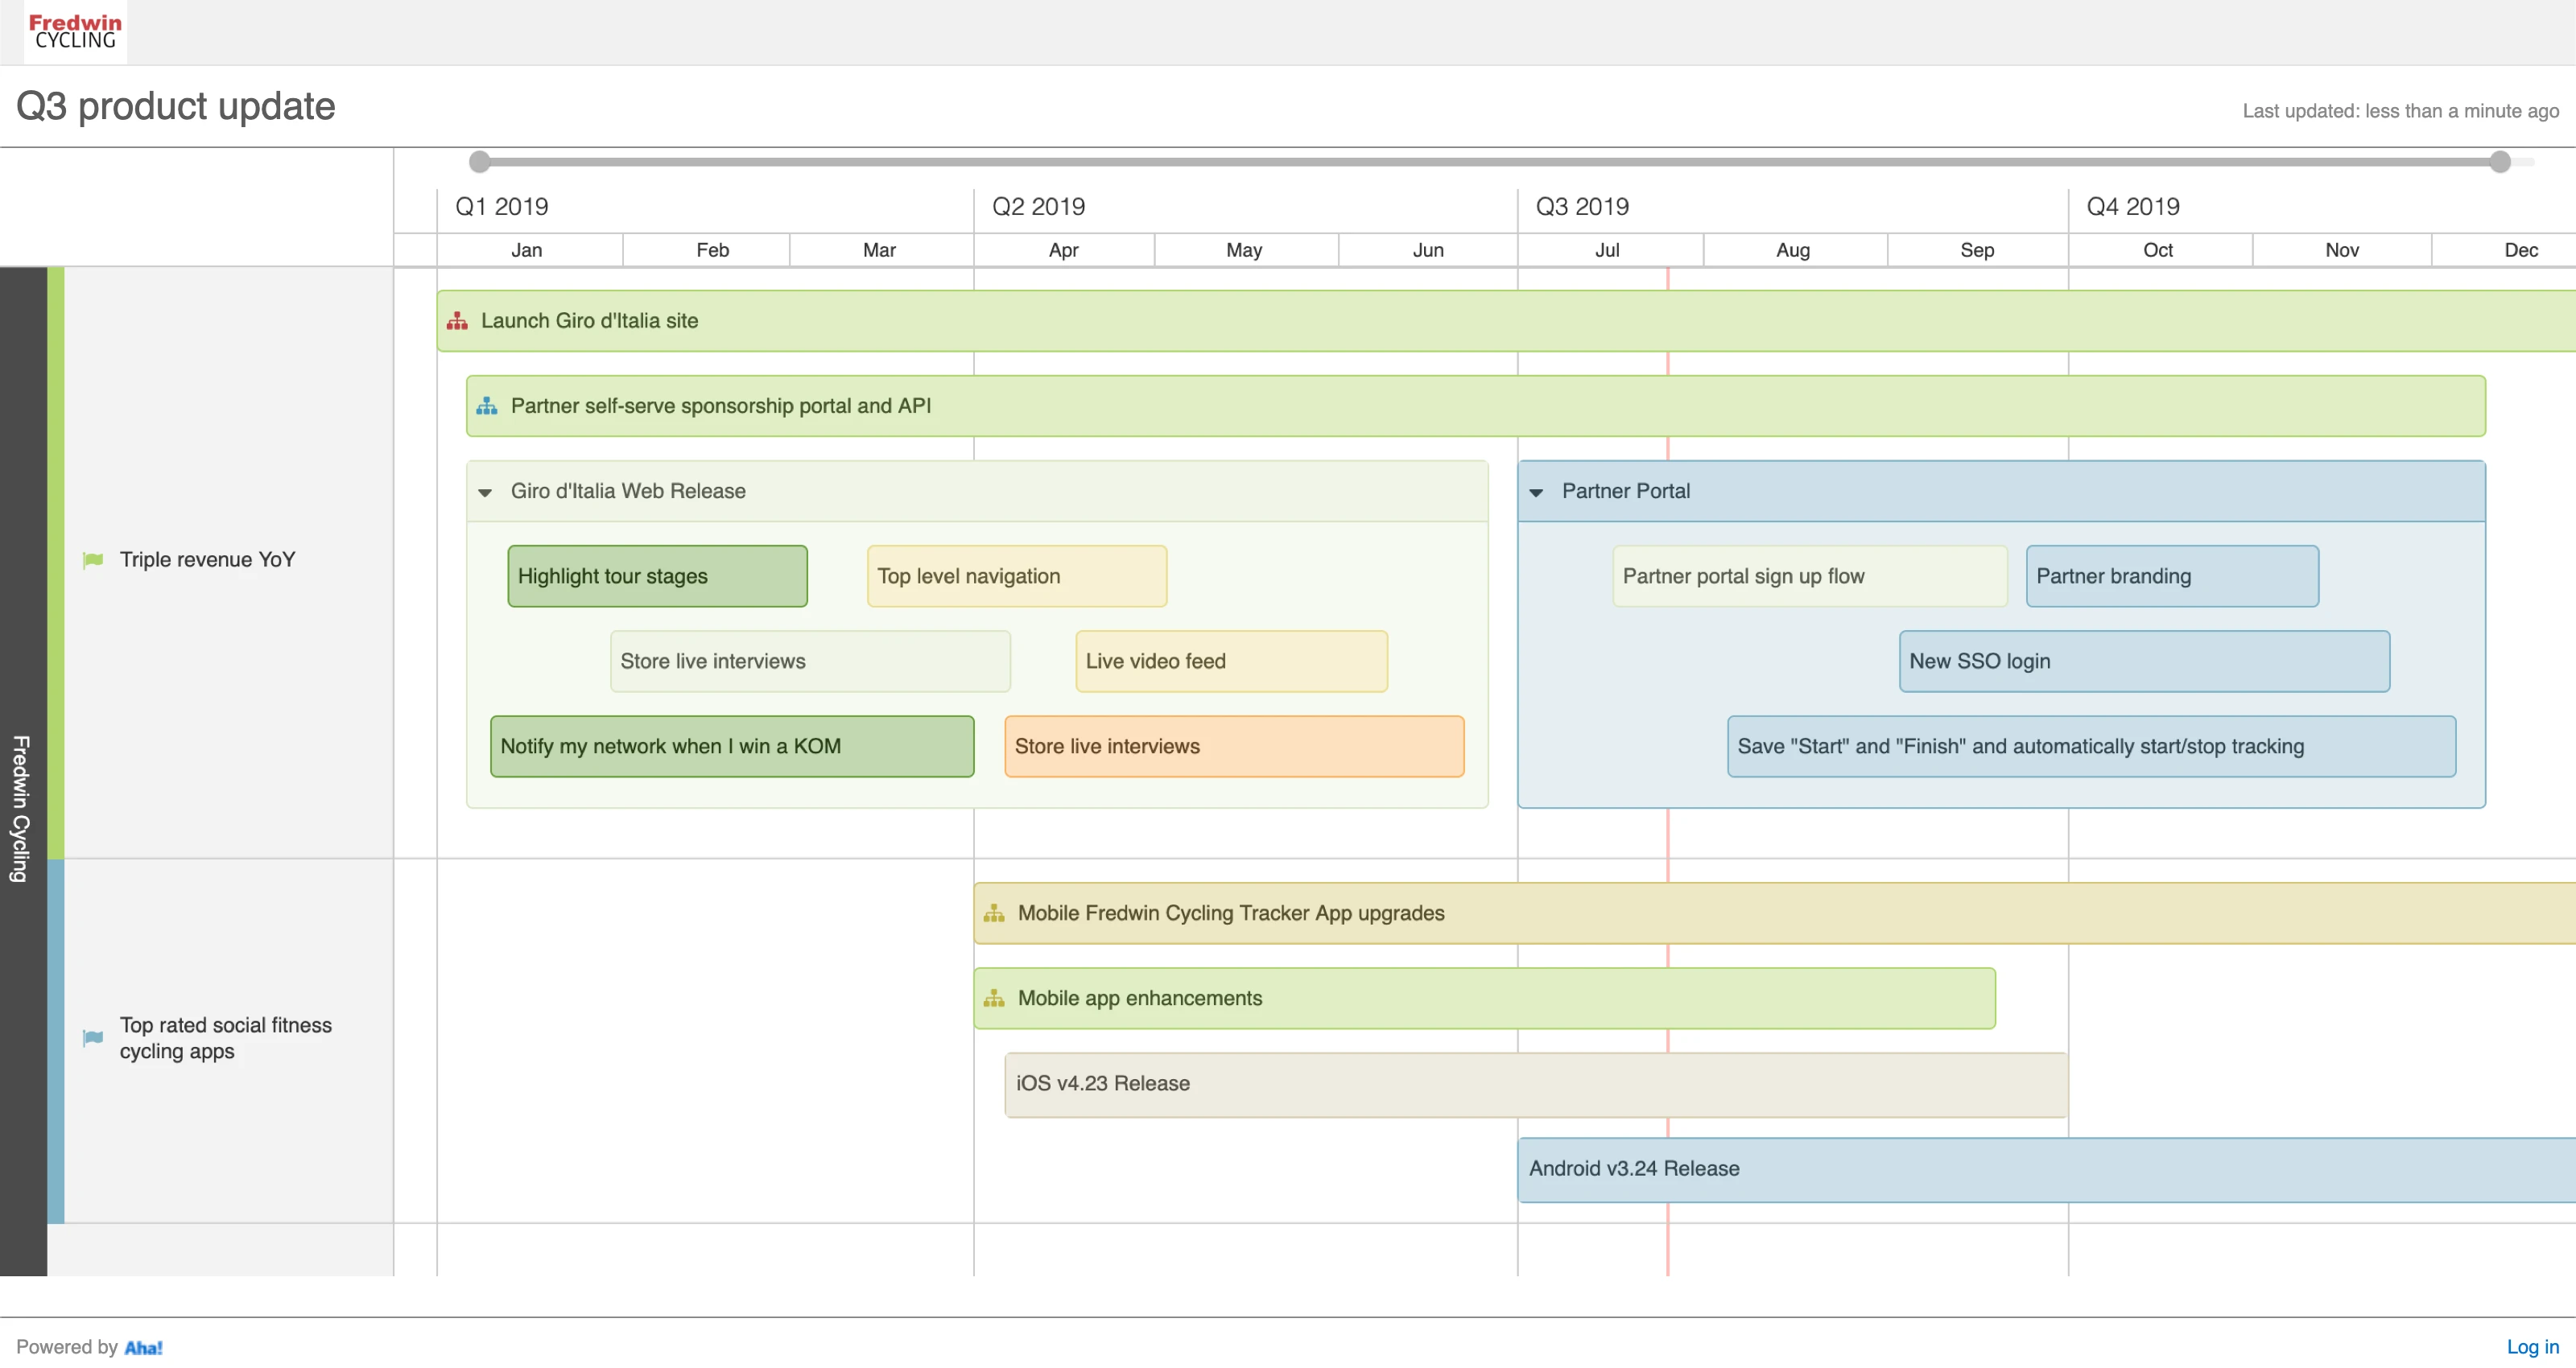Screen dimensions: 2576x1368
Task: Click the vertical Fredwin Cycling sidebar label
Action: pos(22,808)
